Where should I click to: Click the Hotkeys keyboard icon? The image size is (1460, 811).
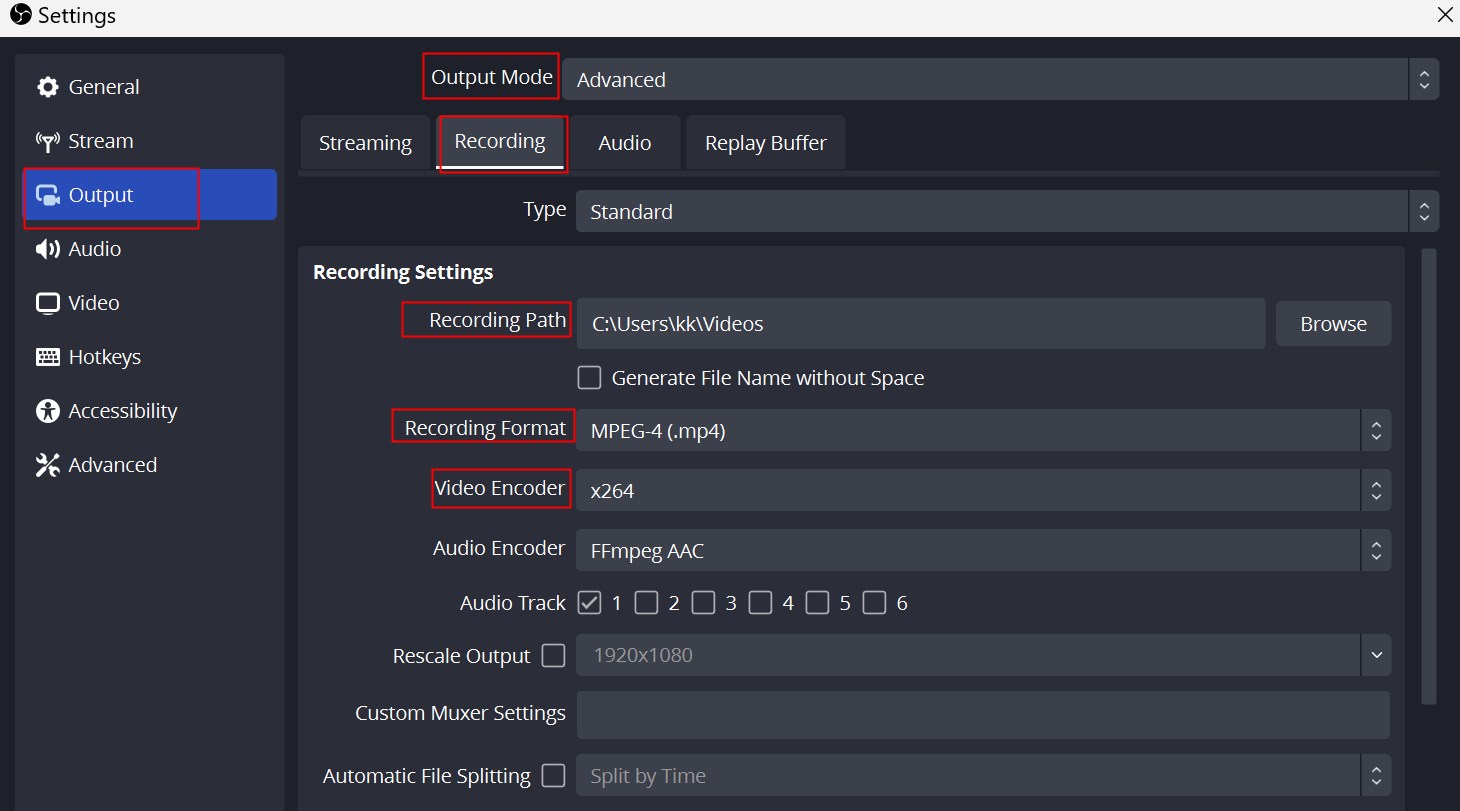[47, 357]
